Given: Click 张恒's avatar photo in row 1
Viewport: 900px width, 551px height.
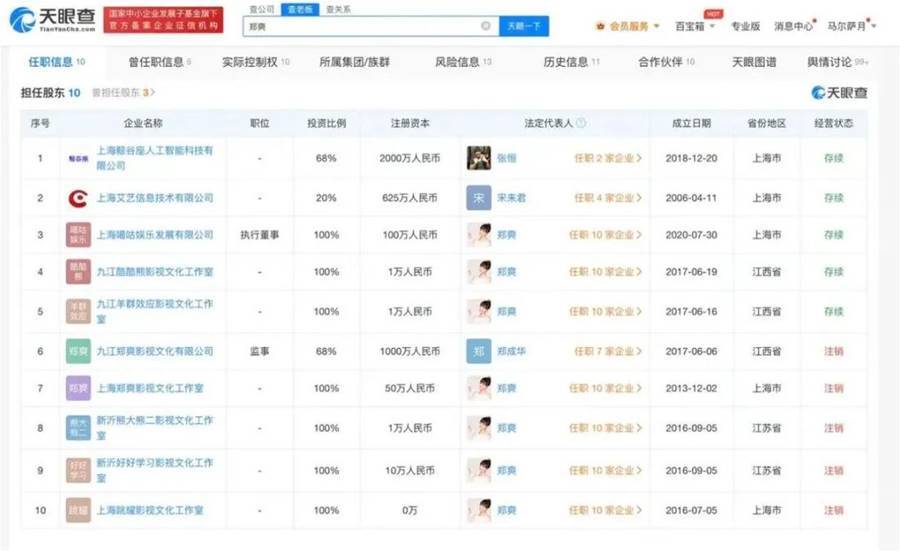Looking at the screenshot, I should 479,158.
